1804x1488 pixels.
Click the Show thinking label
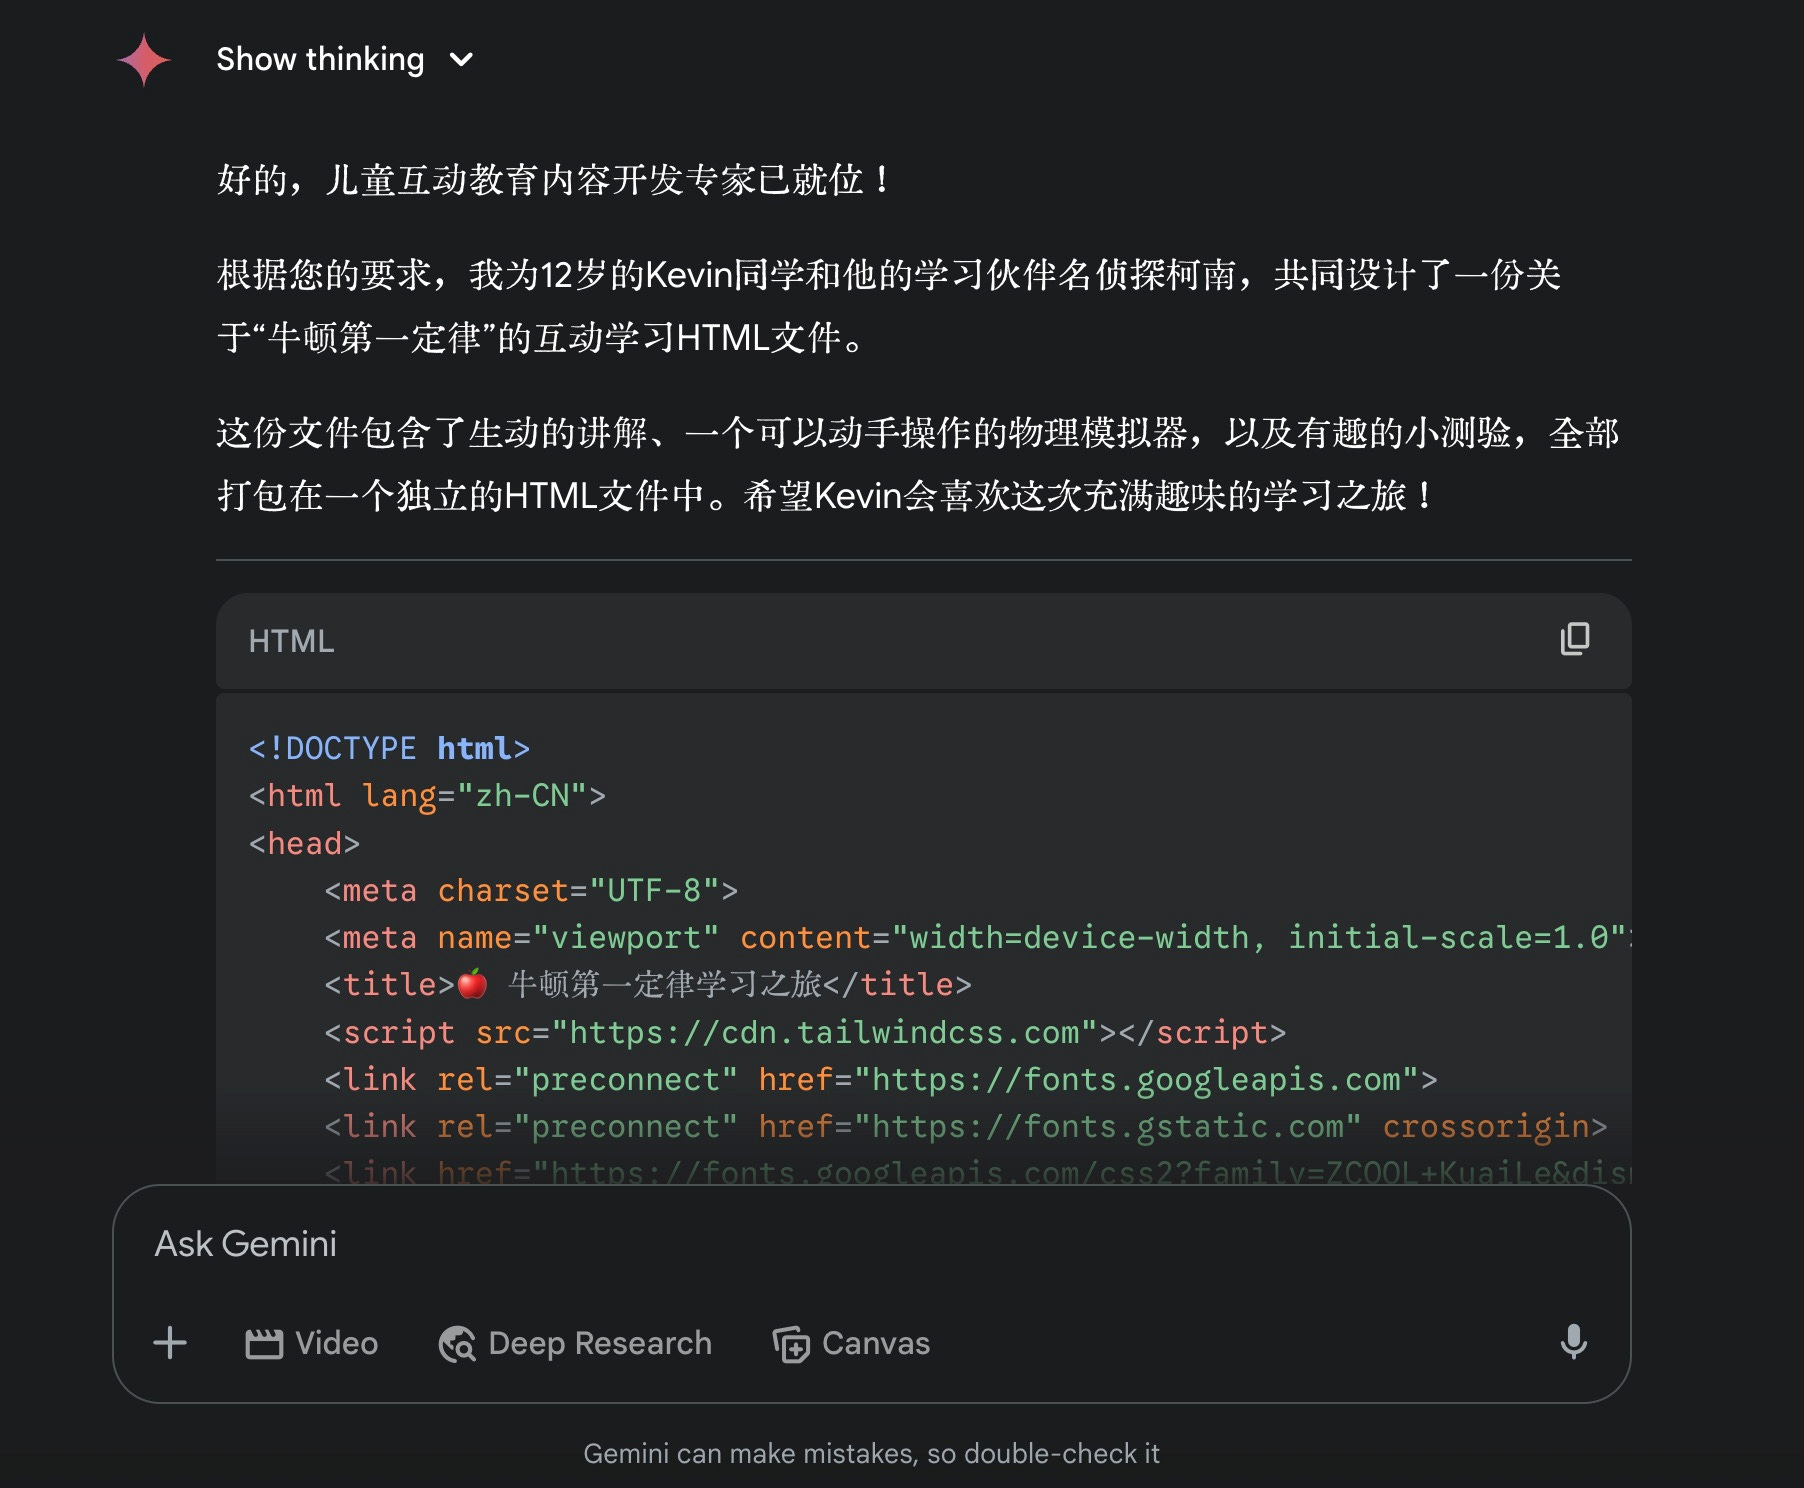click(320, 59)
